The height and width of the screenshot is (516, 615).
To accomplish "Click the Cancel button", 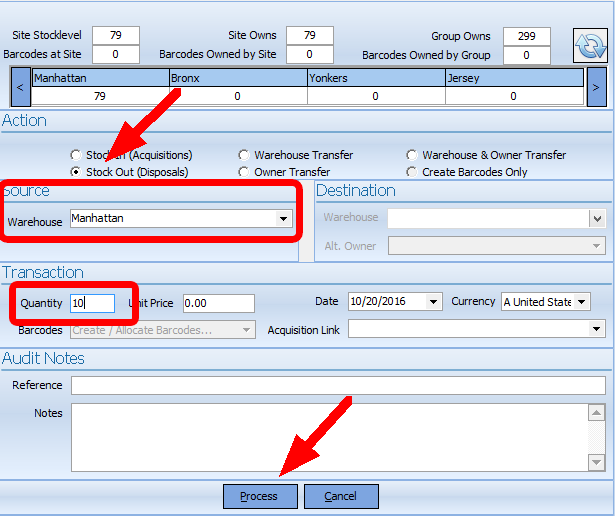I will (x=341, y=496).
